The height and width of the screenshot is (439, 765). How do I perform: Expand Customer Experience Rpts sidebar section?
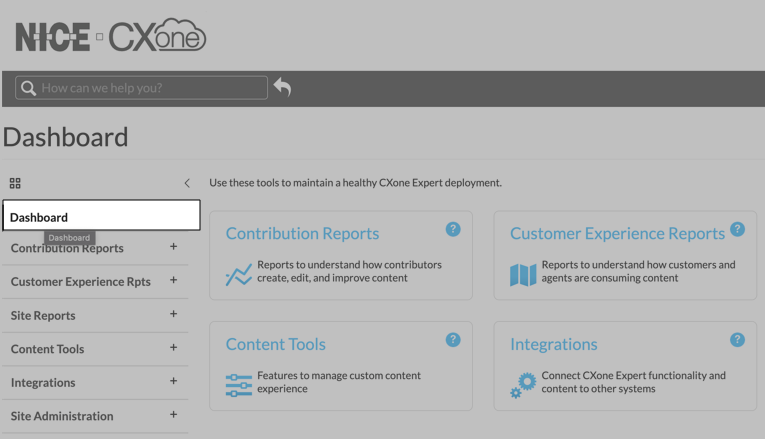click(x=173, y=281)
